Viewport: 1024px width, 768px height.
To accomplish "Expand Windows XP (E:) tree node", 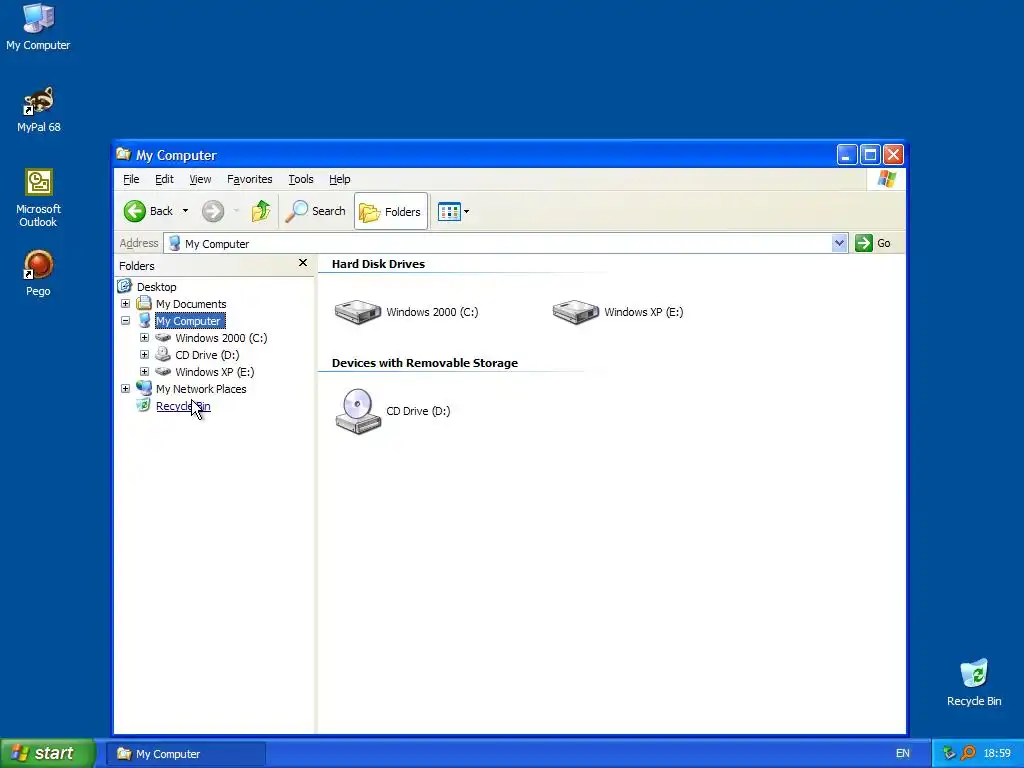I will pos(144,372).
